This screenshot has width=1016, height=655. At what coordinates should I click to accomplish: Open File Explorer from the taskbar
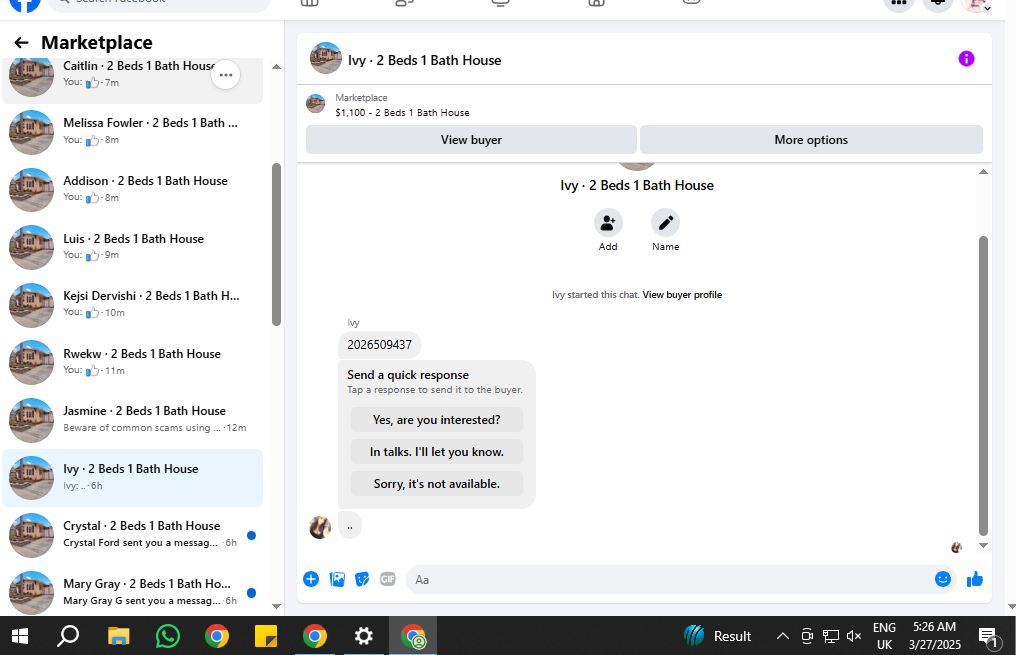118,637
